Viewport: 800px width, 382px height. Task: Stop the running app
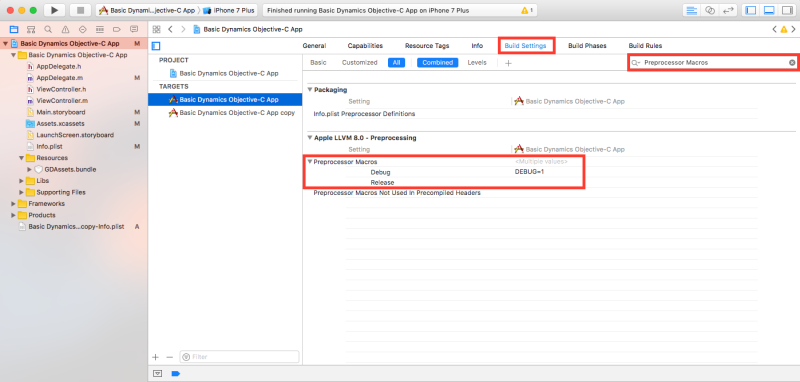pos(80,10)
